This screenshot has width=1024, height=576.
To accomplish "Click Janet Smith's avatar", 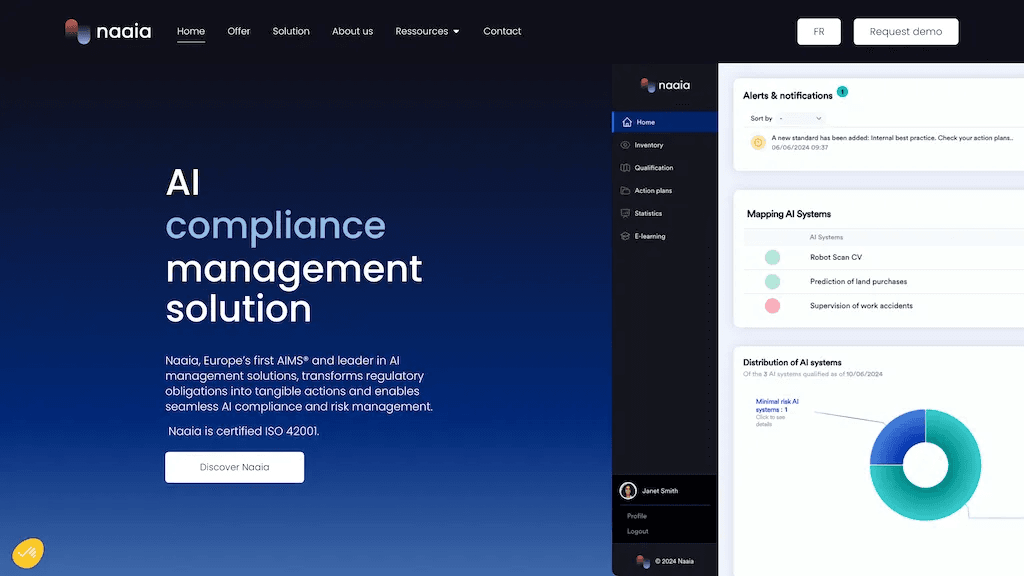I will pyautogui.click(x=628, y=490).
